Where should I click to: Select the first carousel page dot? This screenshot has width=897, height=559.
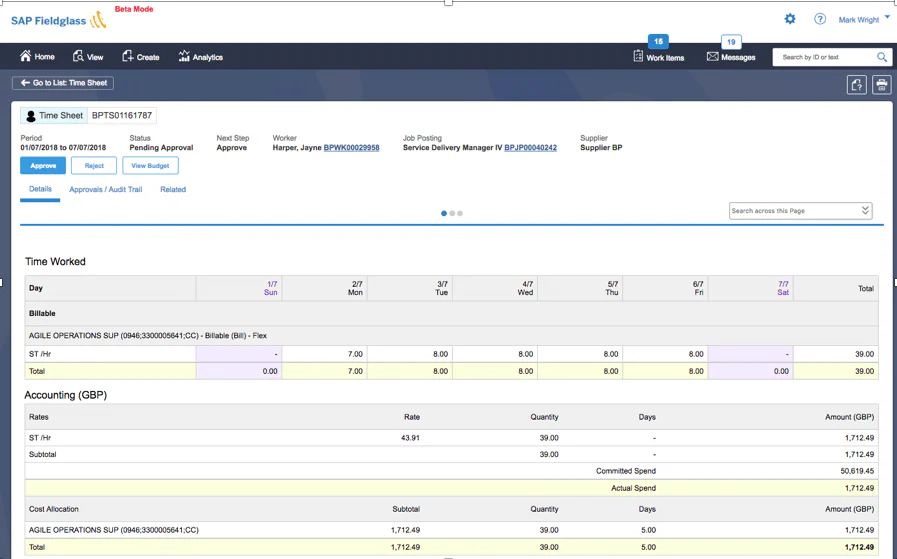point(444,213)
